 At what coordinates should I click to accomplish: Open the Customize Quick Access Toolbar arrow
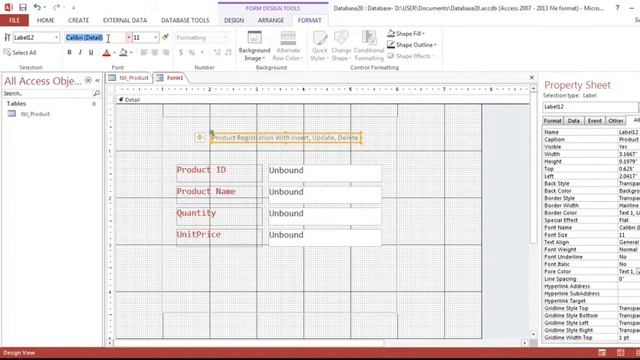(73, 7)
